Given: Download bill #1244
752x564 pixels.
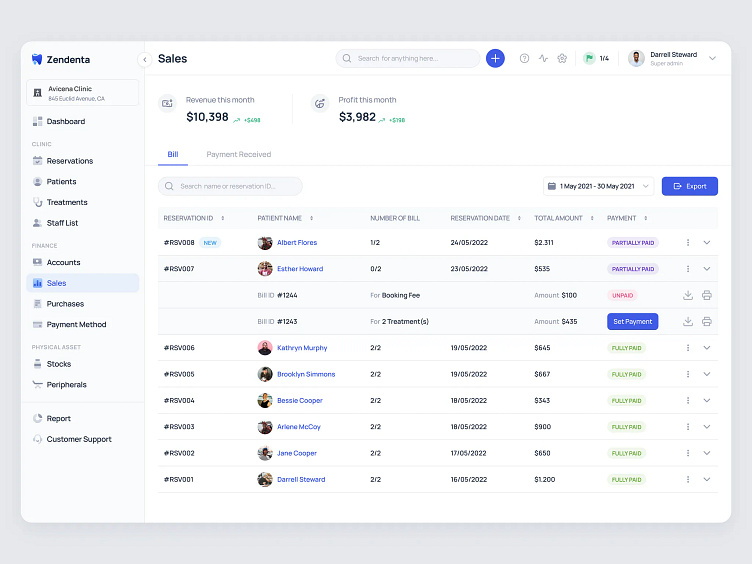Looking at the screenshot, I should (688, 295).
